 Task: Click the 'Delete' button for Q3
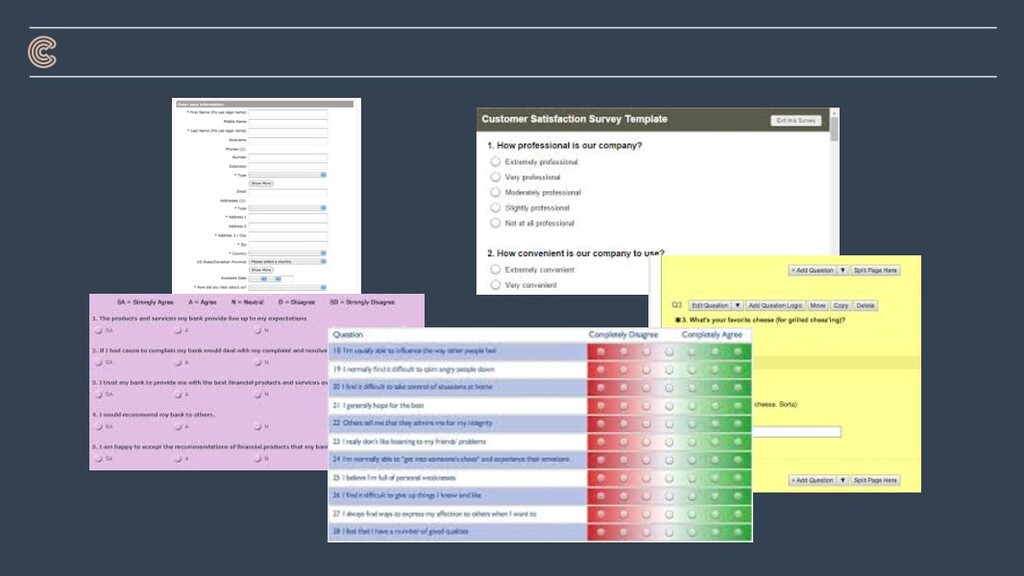[x=865, y=306]
